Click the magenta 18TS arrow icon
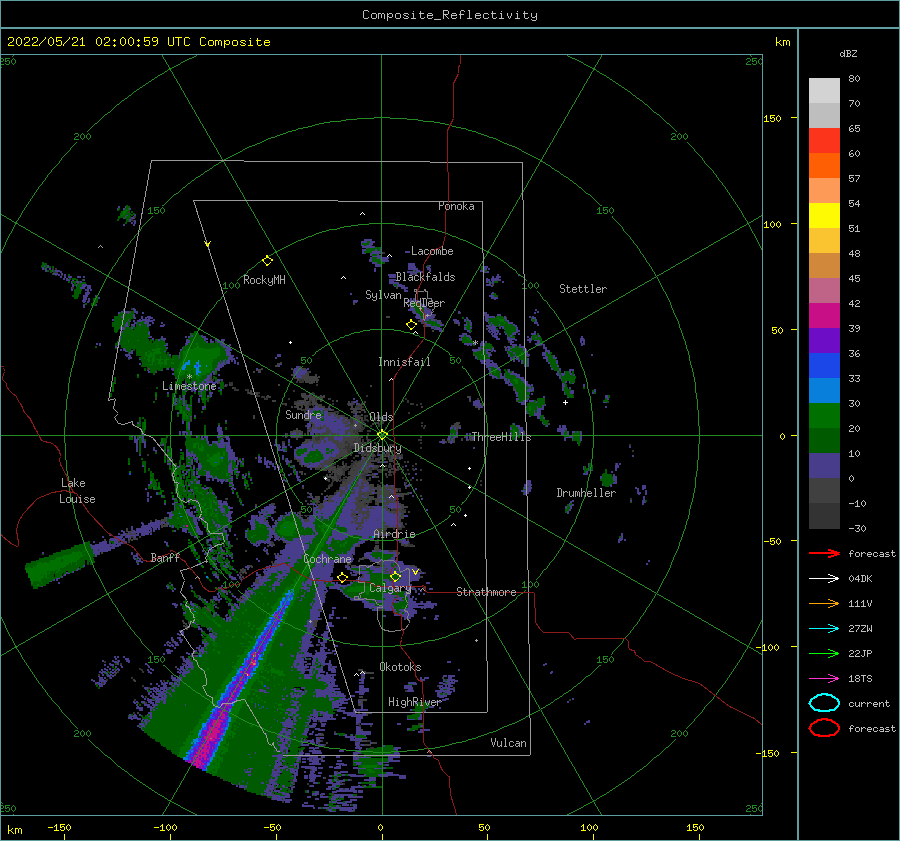The height and width of the screenshot is (841, 900). click(x=824, y=679)
